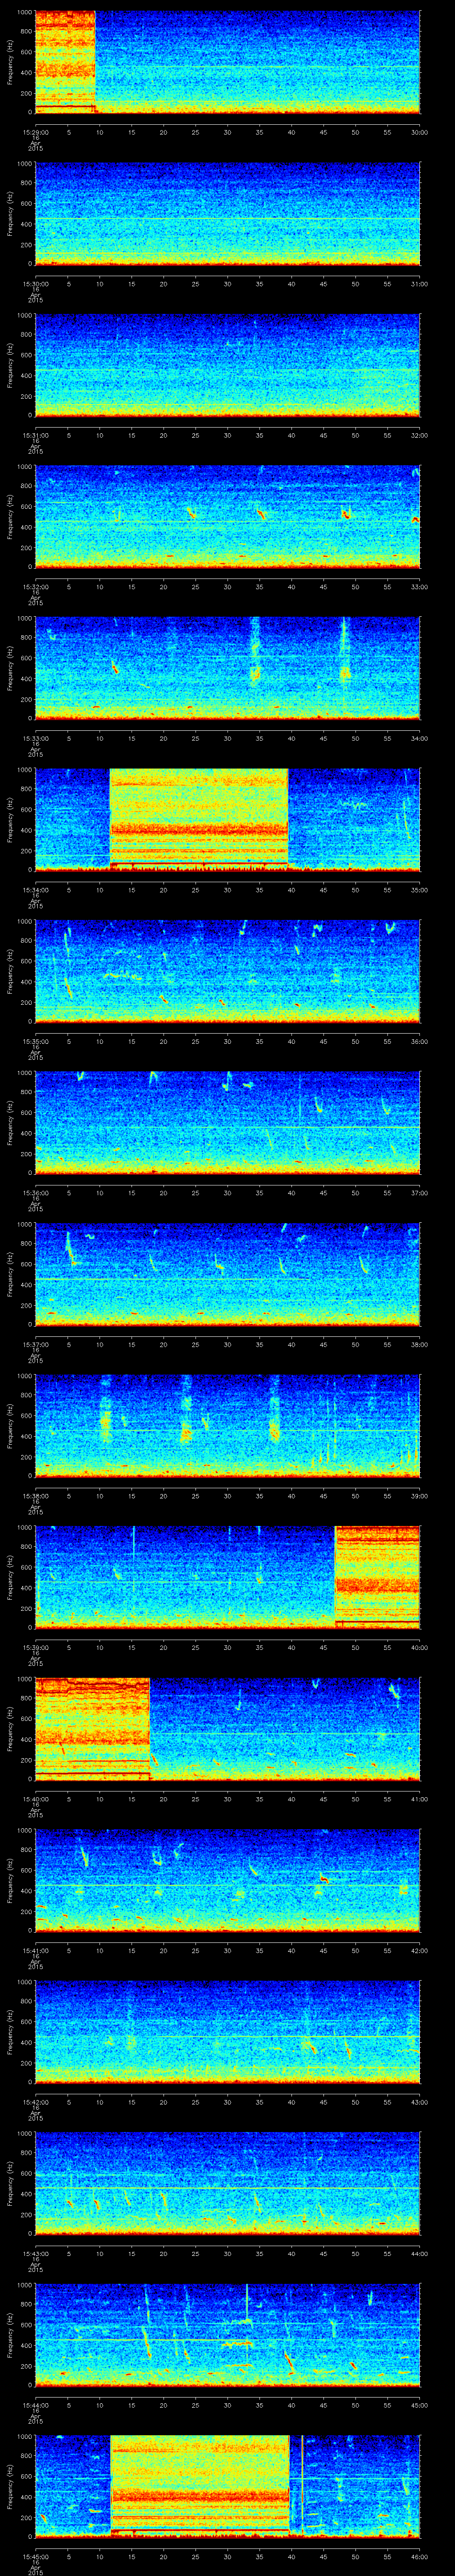Open the spectrogram panel starting at 15:38:00
This screenshot has height=2576, width=455.
(227, 1426)
